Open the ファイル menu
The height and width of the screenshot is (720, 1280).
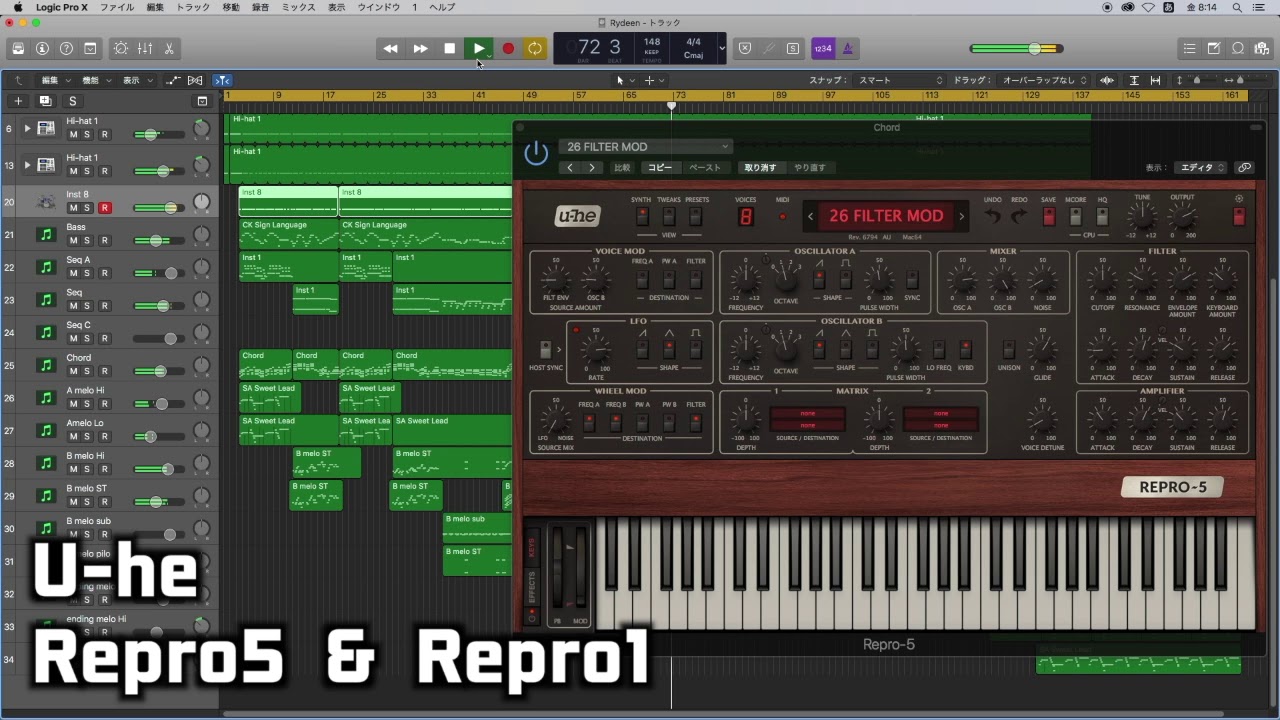point(117,7)
